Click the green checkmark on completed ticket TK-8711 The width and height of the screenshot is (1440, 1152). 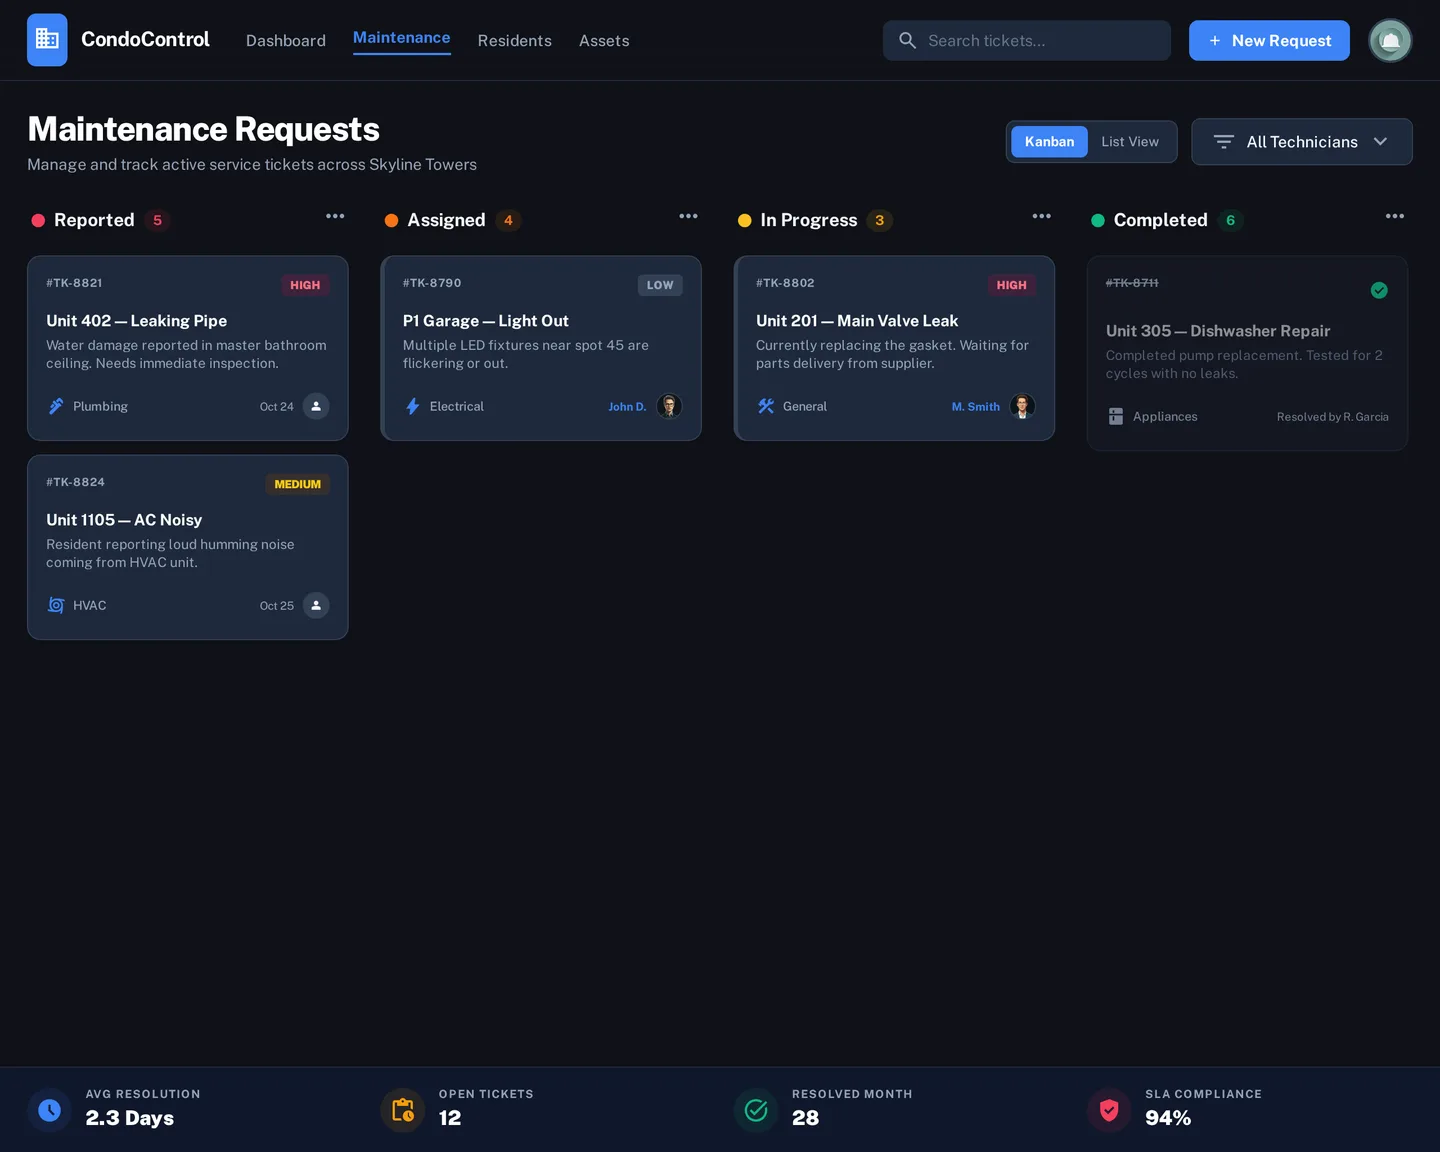(x=1379, y=291)
